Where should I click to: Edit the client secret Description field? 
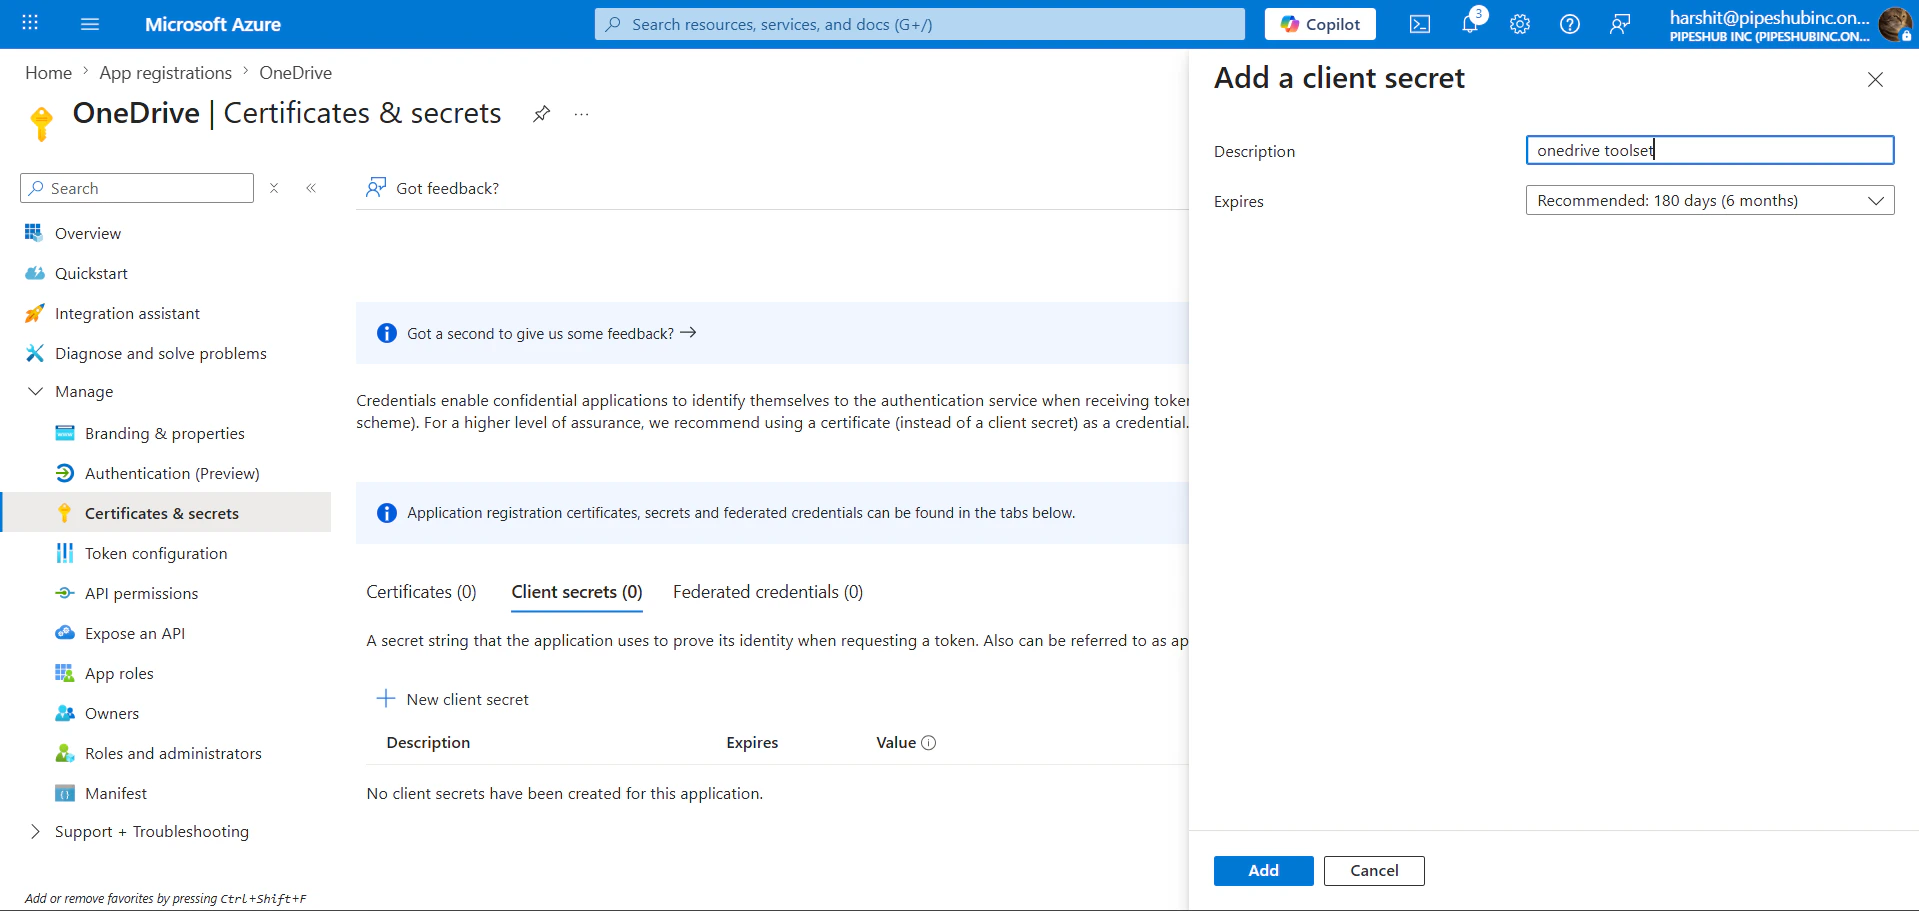coord(1709,150)
